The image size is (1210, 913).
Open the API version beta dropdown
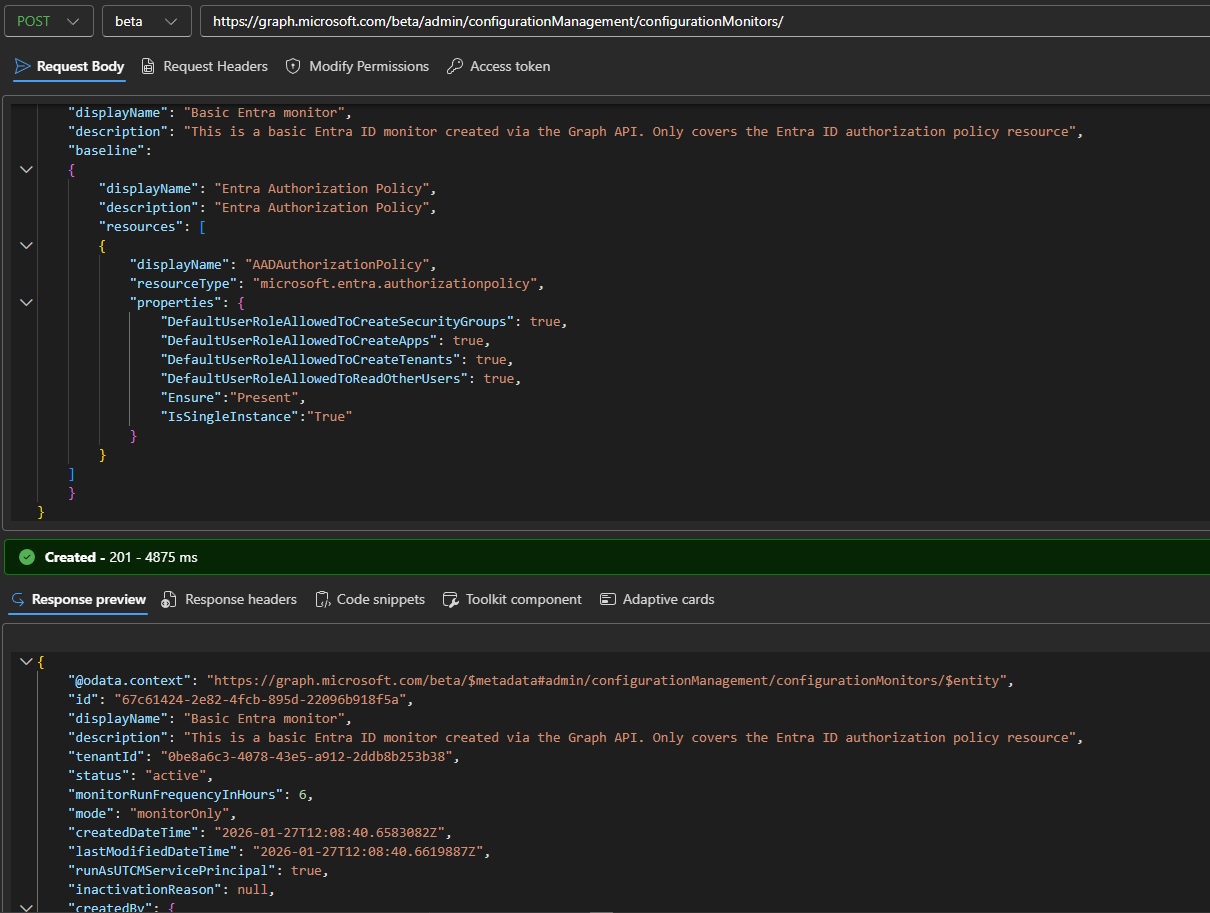(146, 21)
